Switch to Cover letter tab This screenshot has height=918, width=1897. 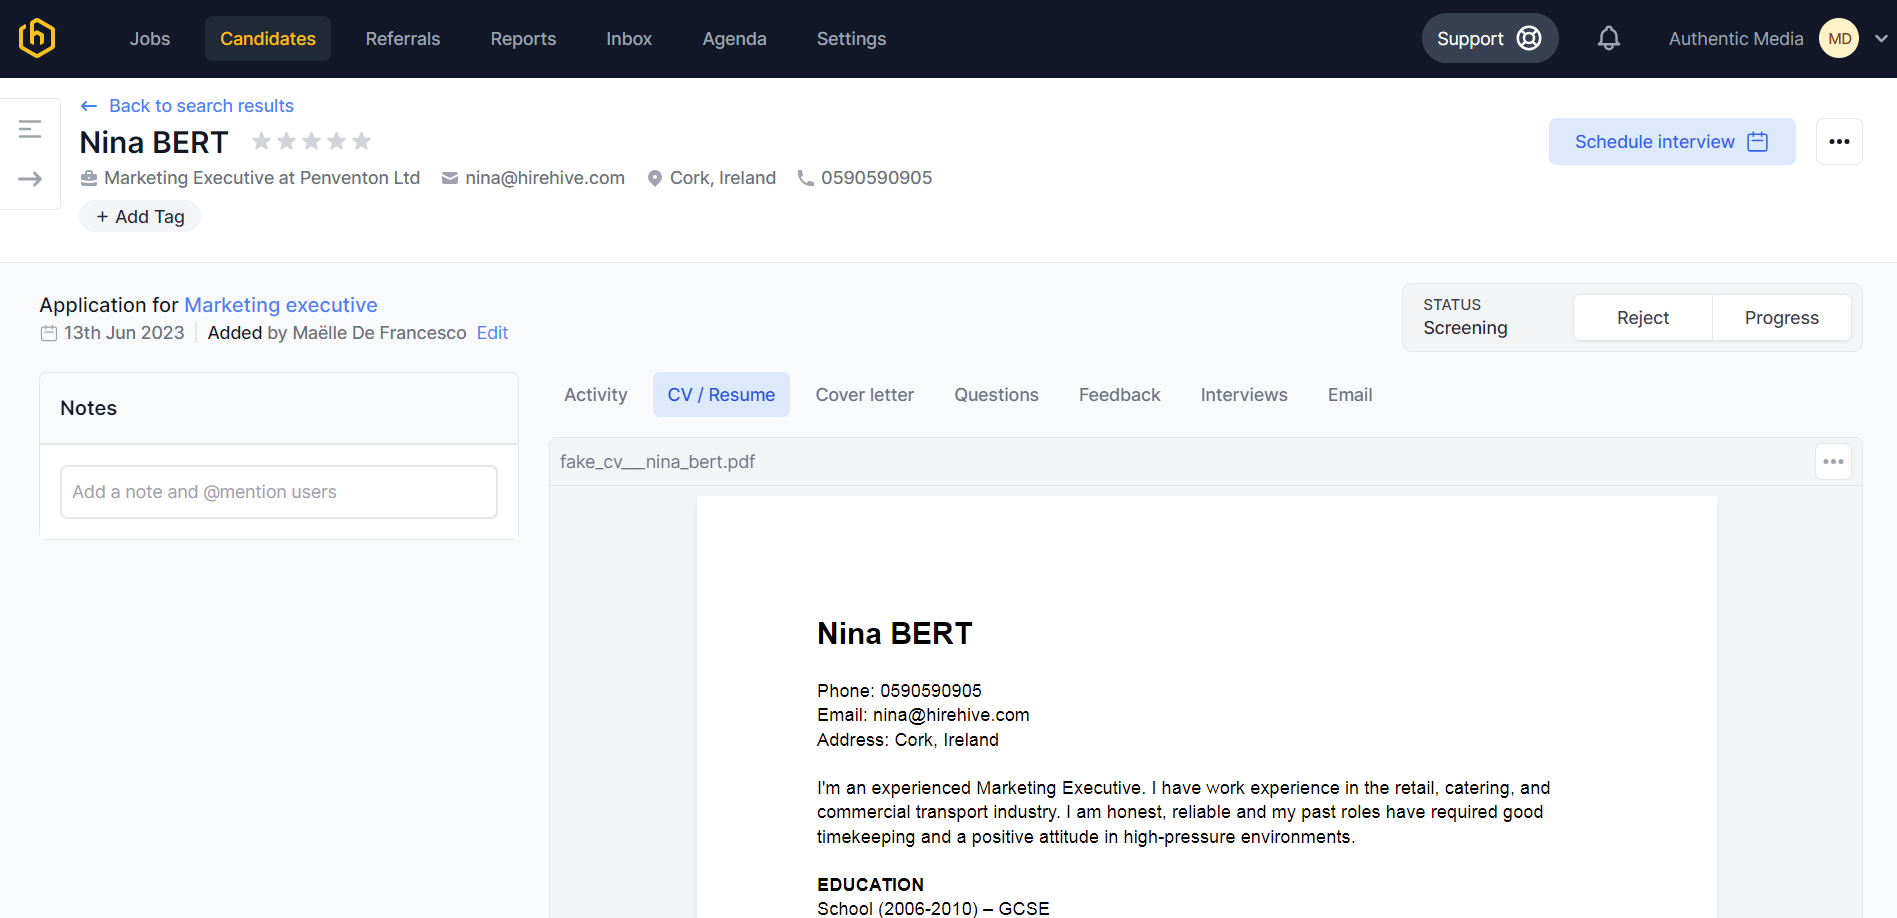tap(865, 395)
